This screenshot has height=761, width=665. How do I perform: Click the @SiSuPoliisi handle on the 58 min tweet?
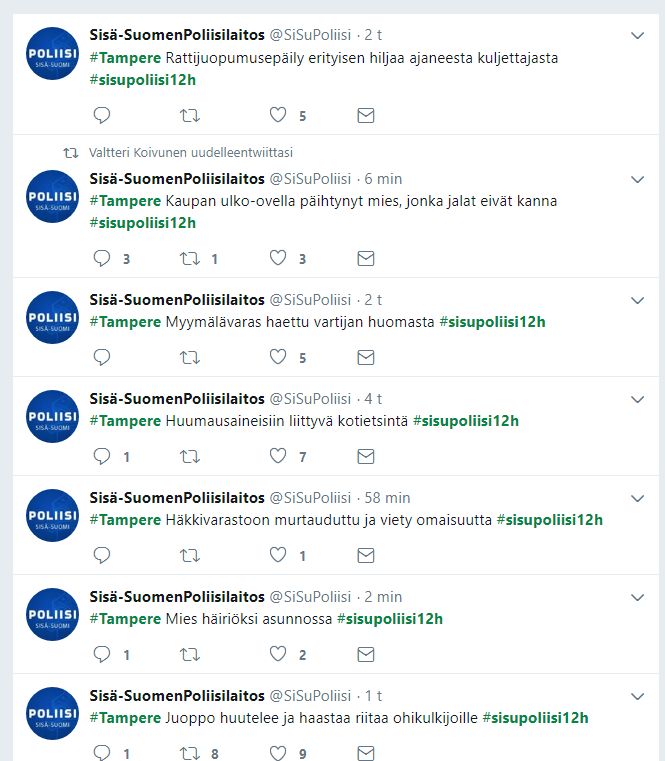pos(310,498)
